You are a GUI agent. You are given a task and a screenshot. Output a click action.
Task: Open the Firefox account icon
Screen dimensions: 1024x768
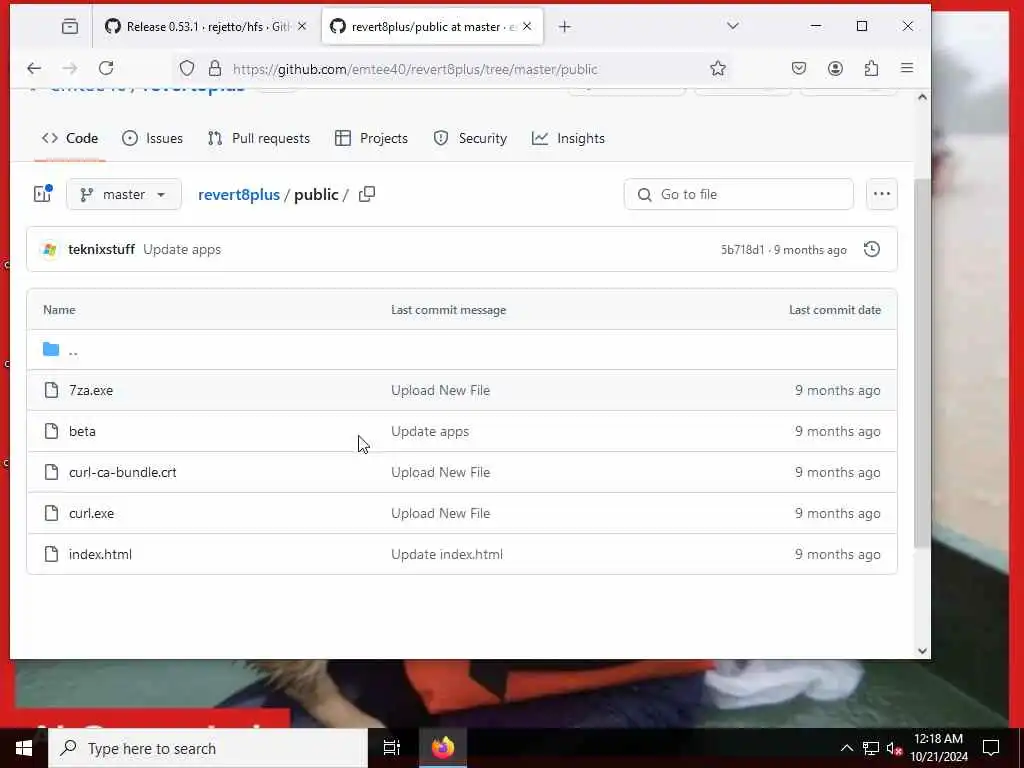point(835,69)
